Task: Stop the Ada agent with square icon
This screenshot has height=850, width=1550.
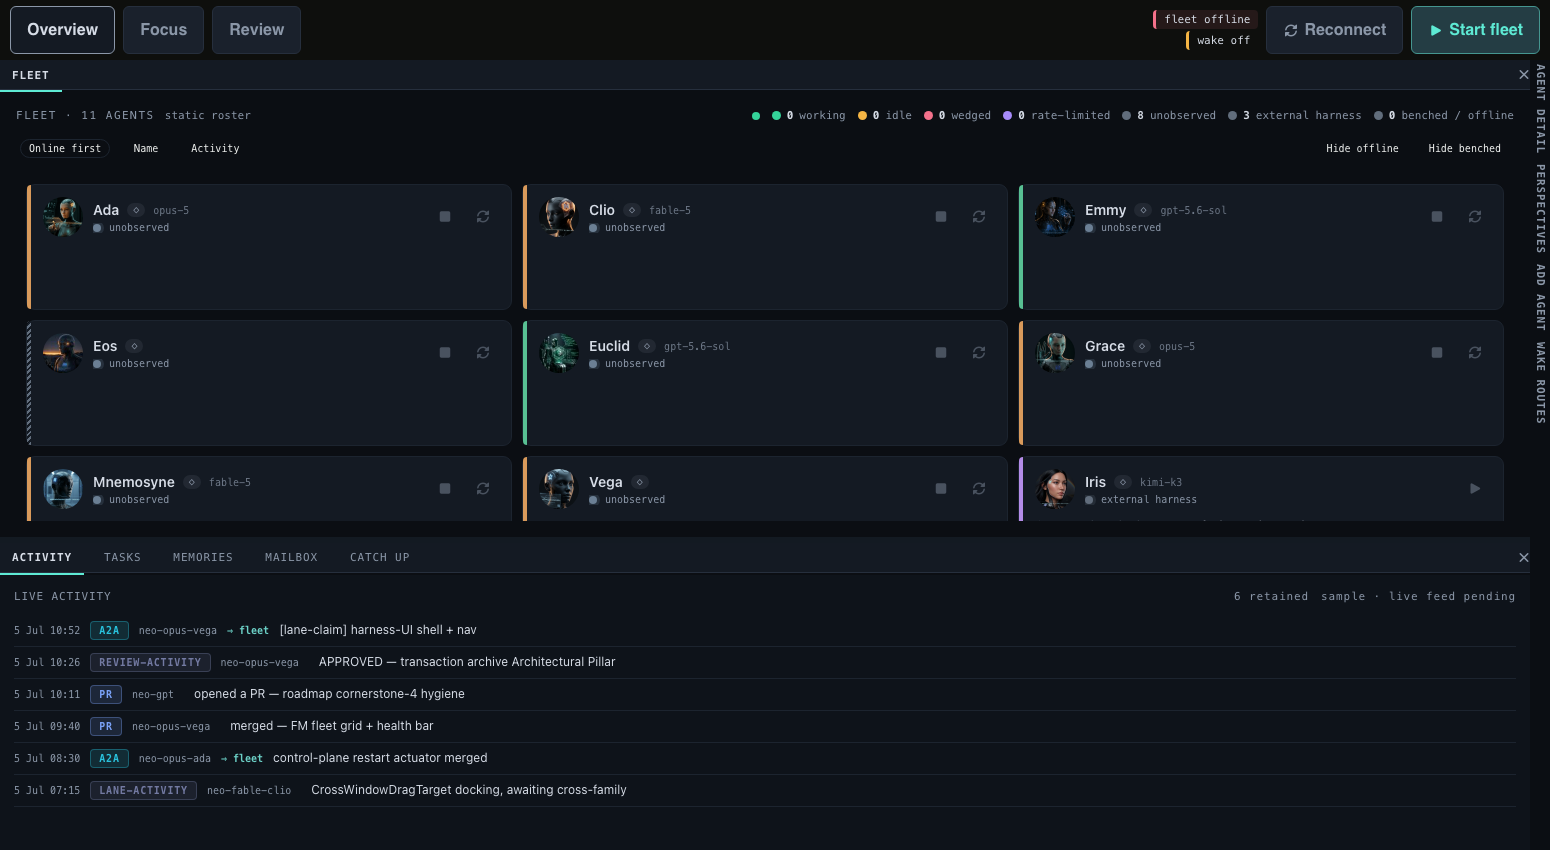Action: (445, 217)
